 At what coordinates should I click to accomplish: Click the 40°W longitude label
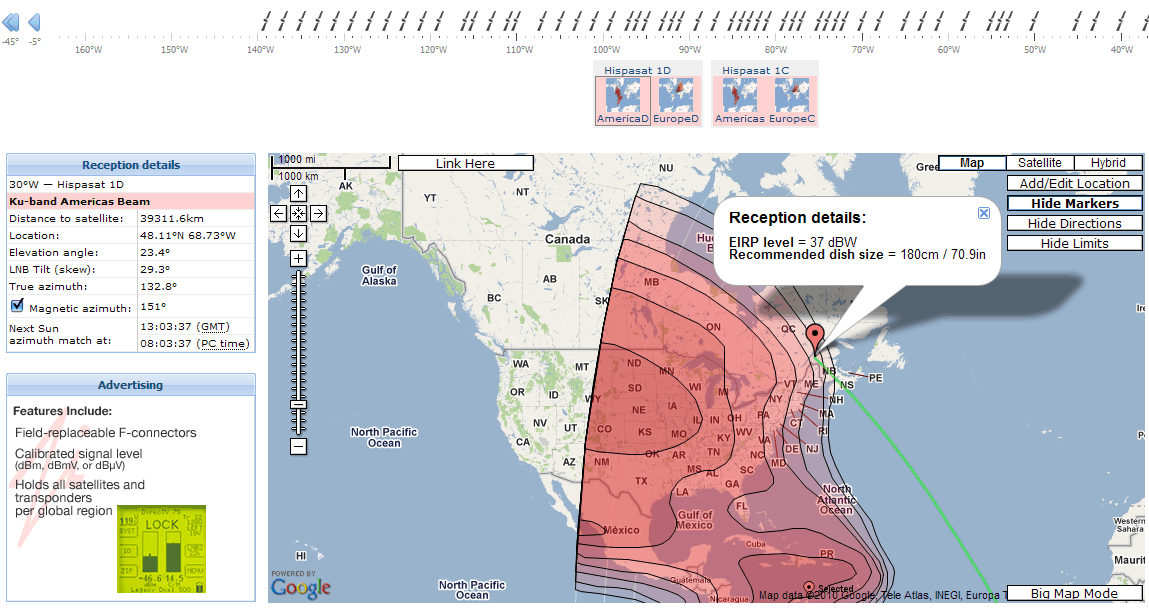(x=1121, y=50)
